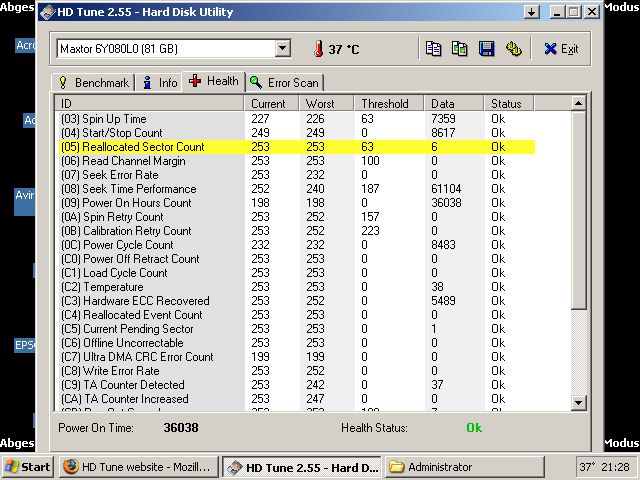Switch to HD Tune website Mozilla taskbar item

tap(139, 467)
